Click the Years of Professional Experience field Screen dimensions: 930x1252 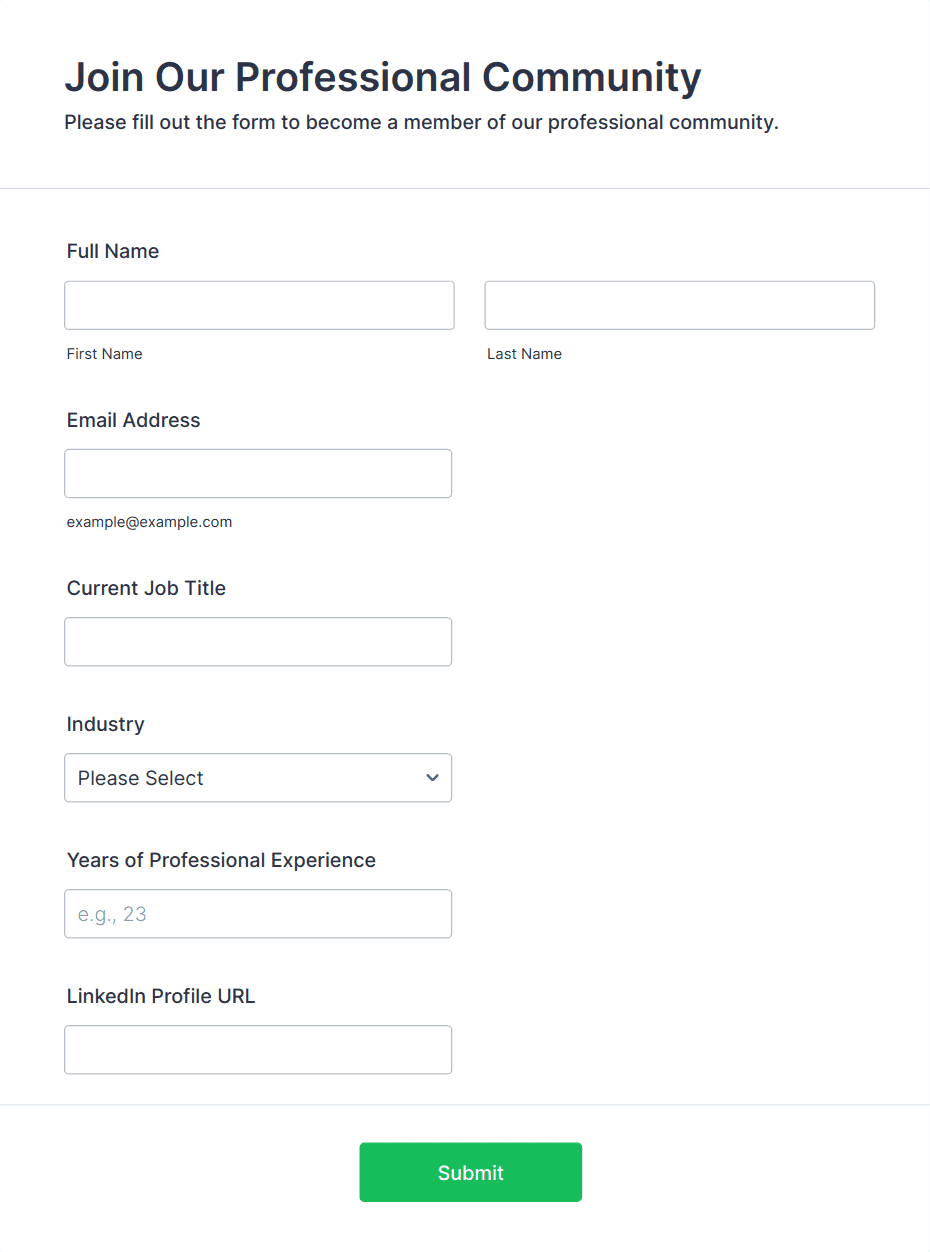[x=258, y=914]
